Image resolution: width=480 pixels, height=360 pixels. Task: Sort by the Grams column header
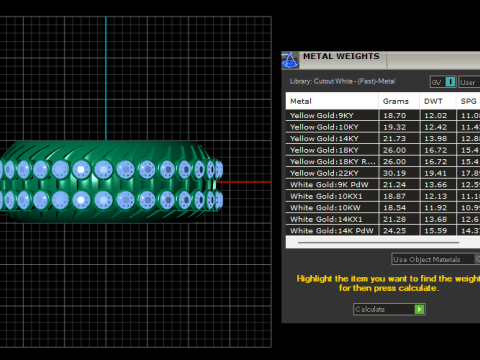[399, 101]
